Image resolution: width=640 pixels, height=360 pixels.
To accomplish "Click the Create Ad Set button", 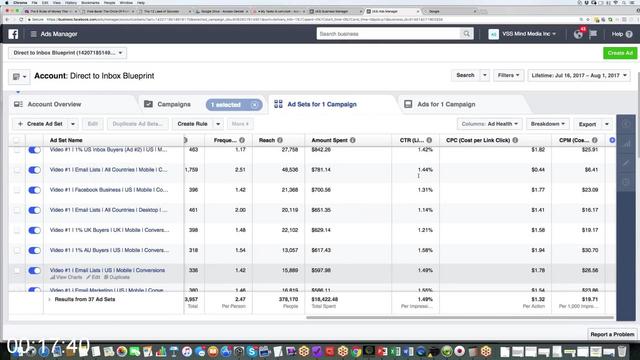I will coord(40,124).
